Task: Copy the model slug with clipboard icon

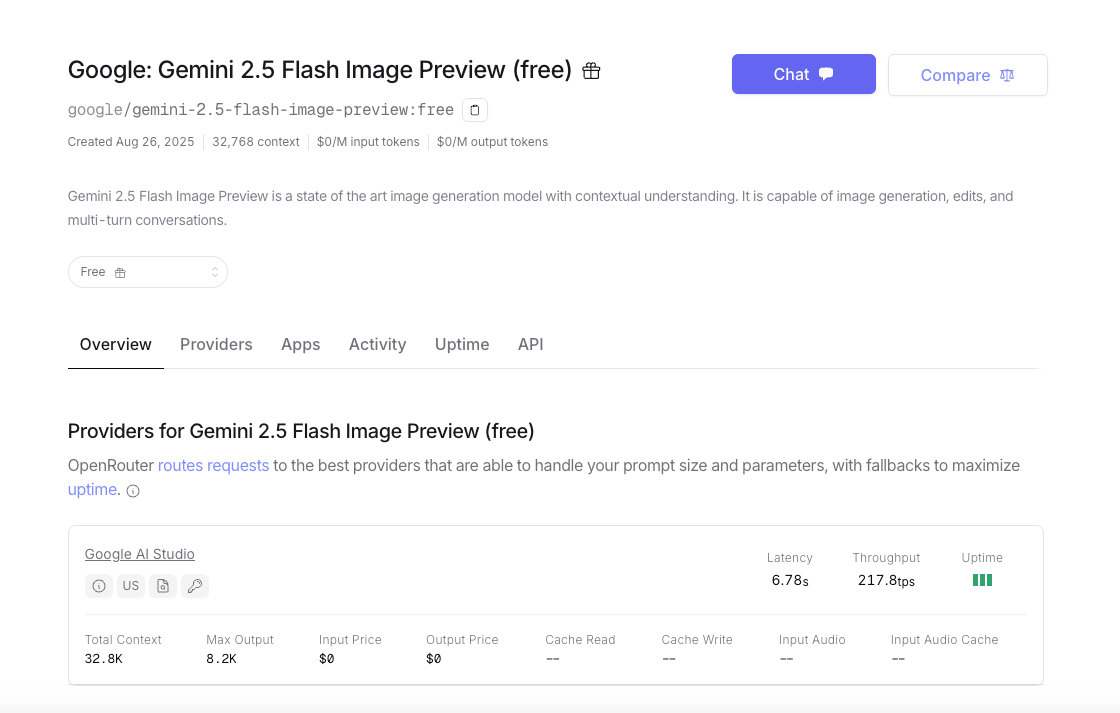Action: [x=475, y=110]
